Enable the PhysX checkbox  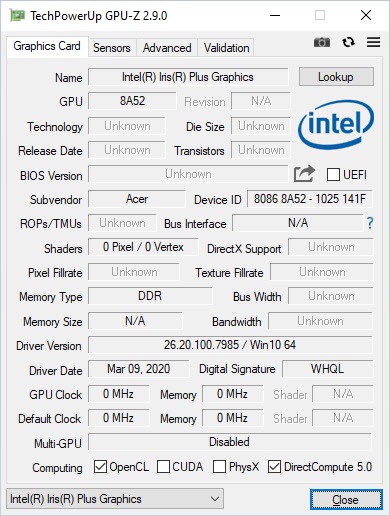click(219, 467)
